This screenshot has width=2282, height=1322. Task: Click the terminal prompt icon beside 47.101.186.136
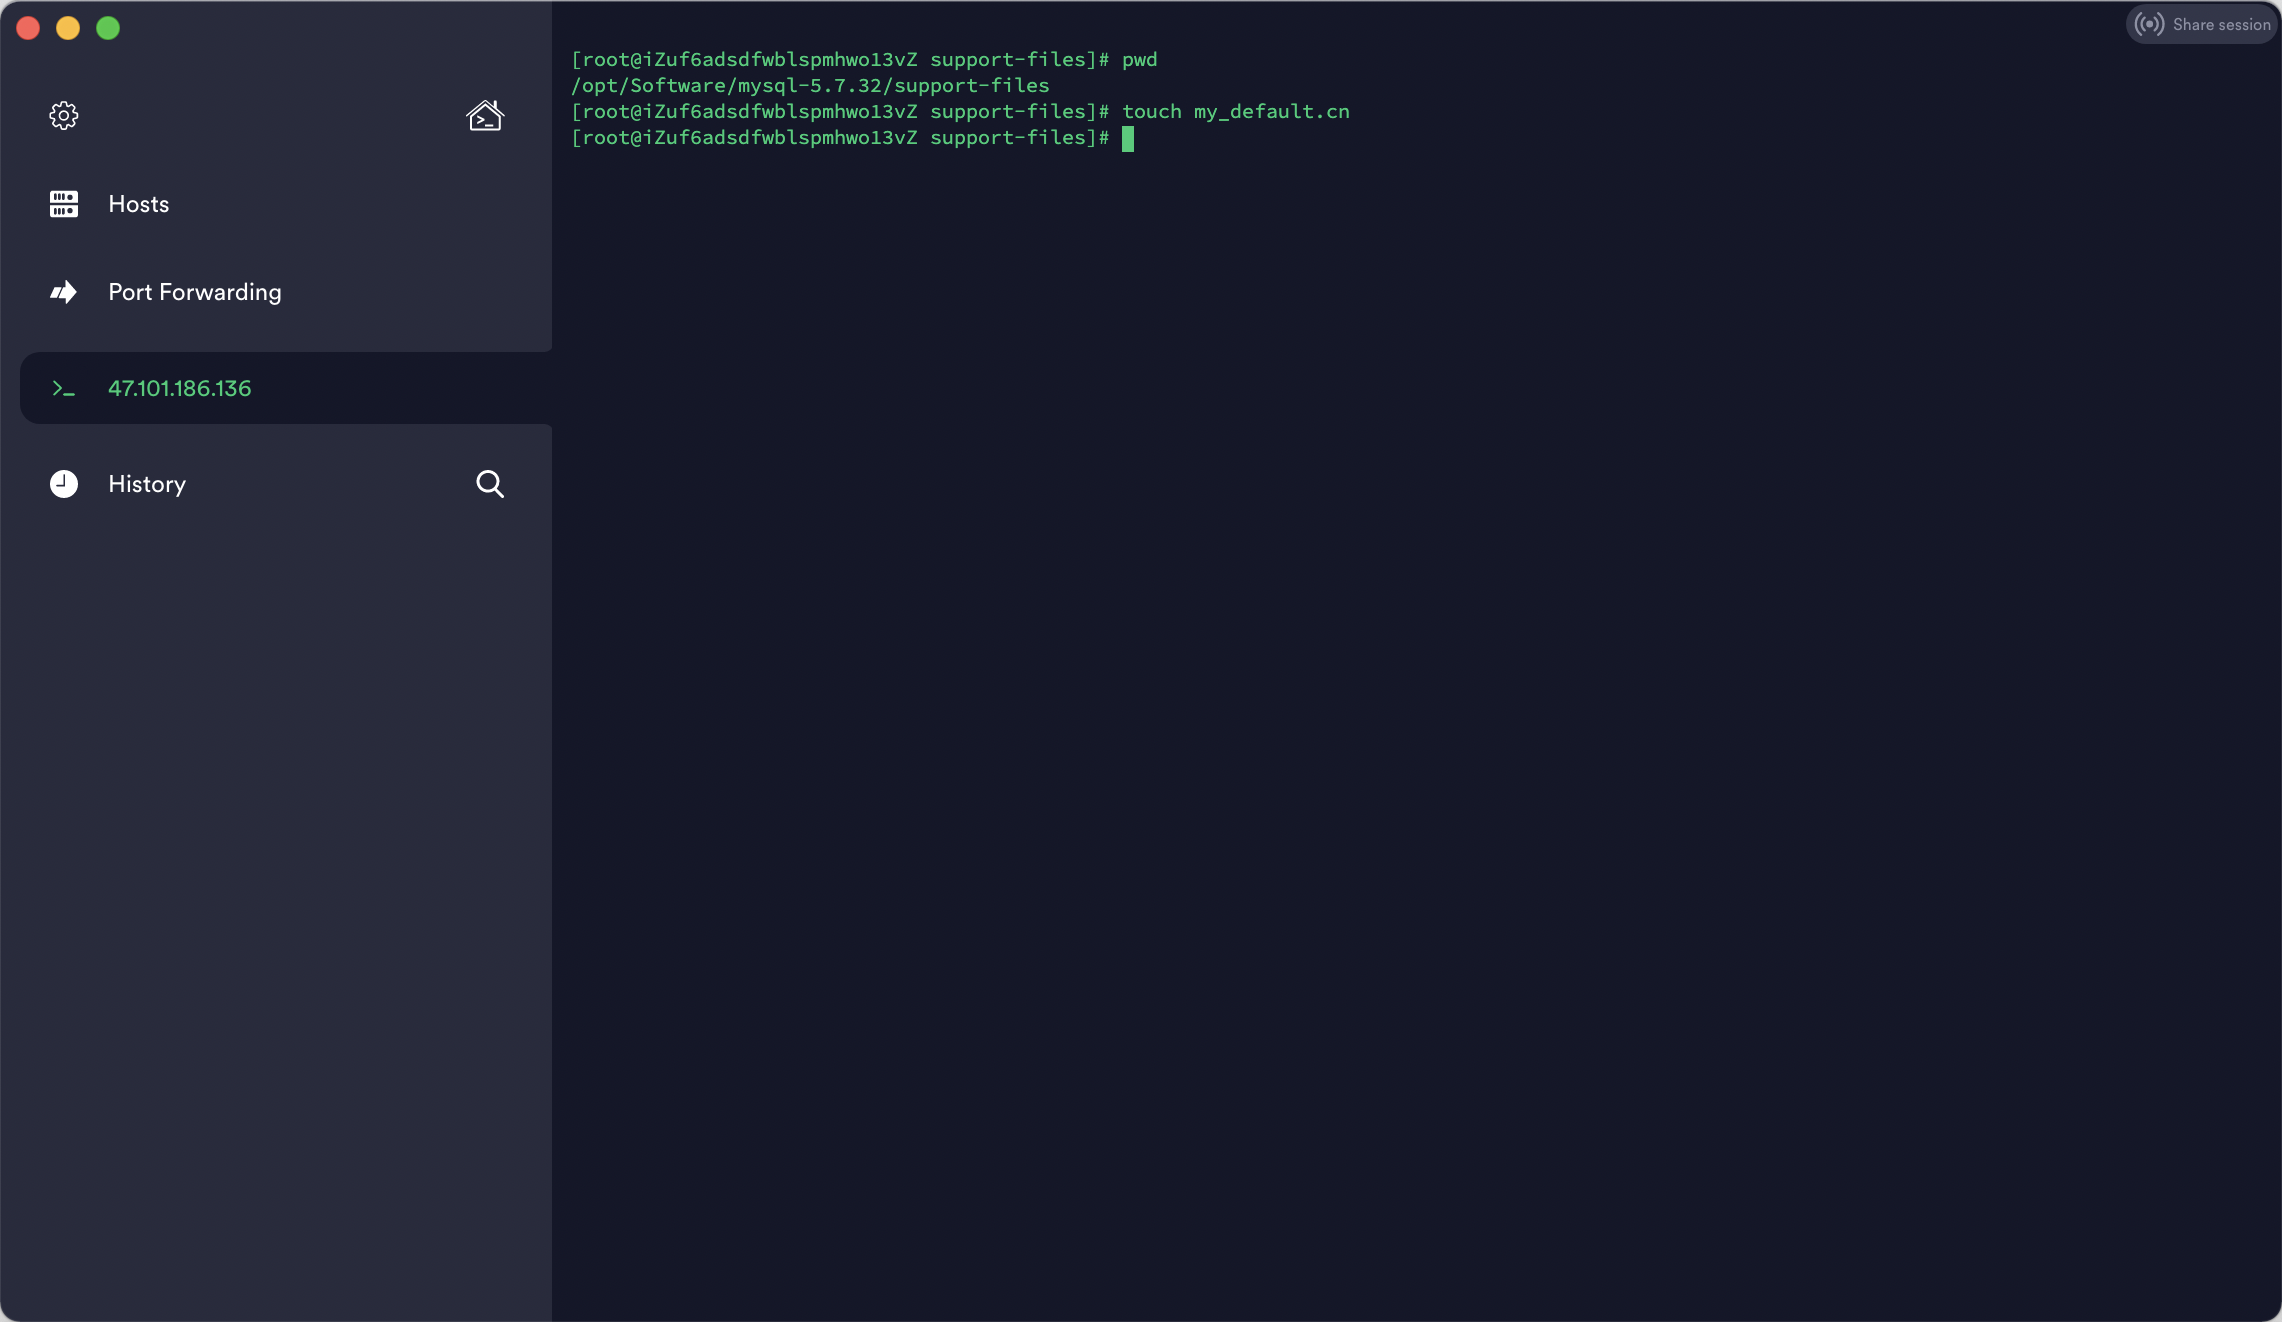64,389
